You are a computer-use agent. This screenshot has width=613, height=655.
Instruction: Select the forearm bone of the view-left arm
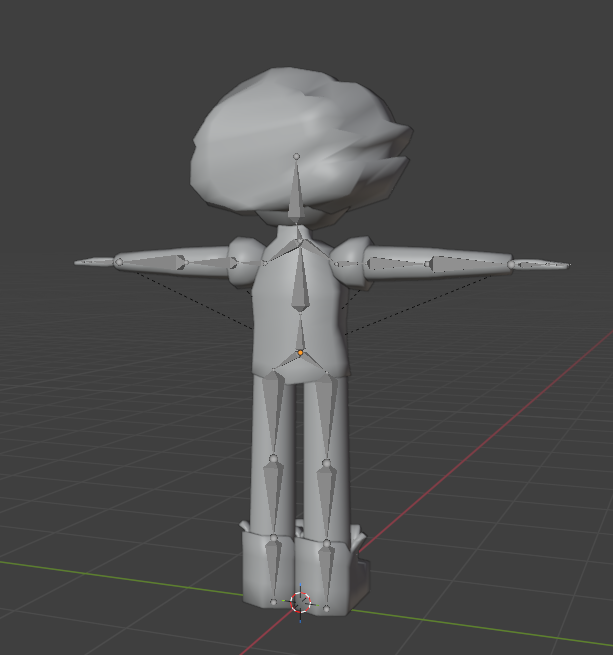click(153, 262)
